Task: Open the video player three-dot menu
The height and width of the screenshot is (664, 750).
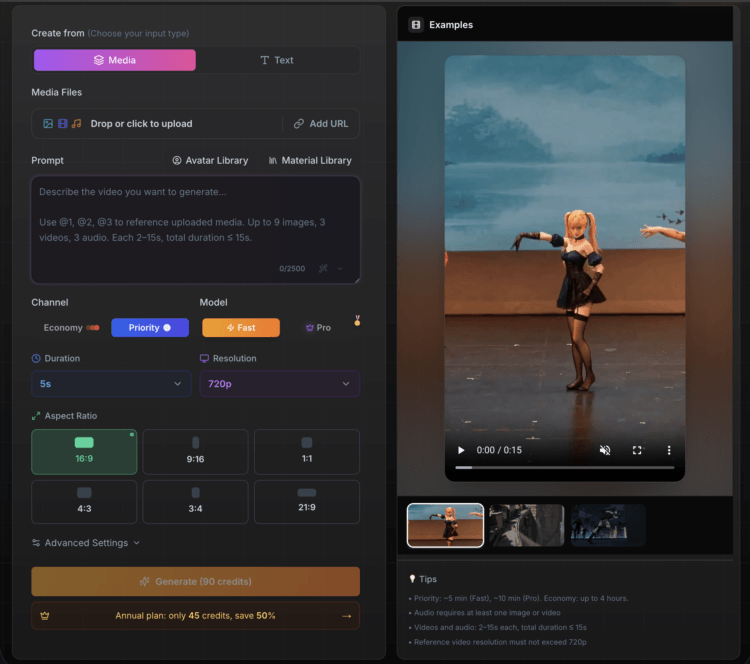Action: click(669, 450)
